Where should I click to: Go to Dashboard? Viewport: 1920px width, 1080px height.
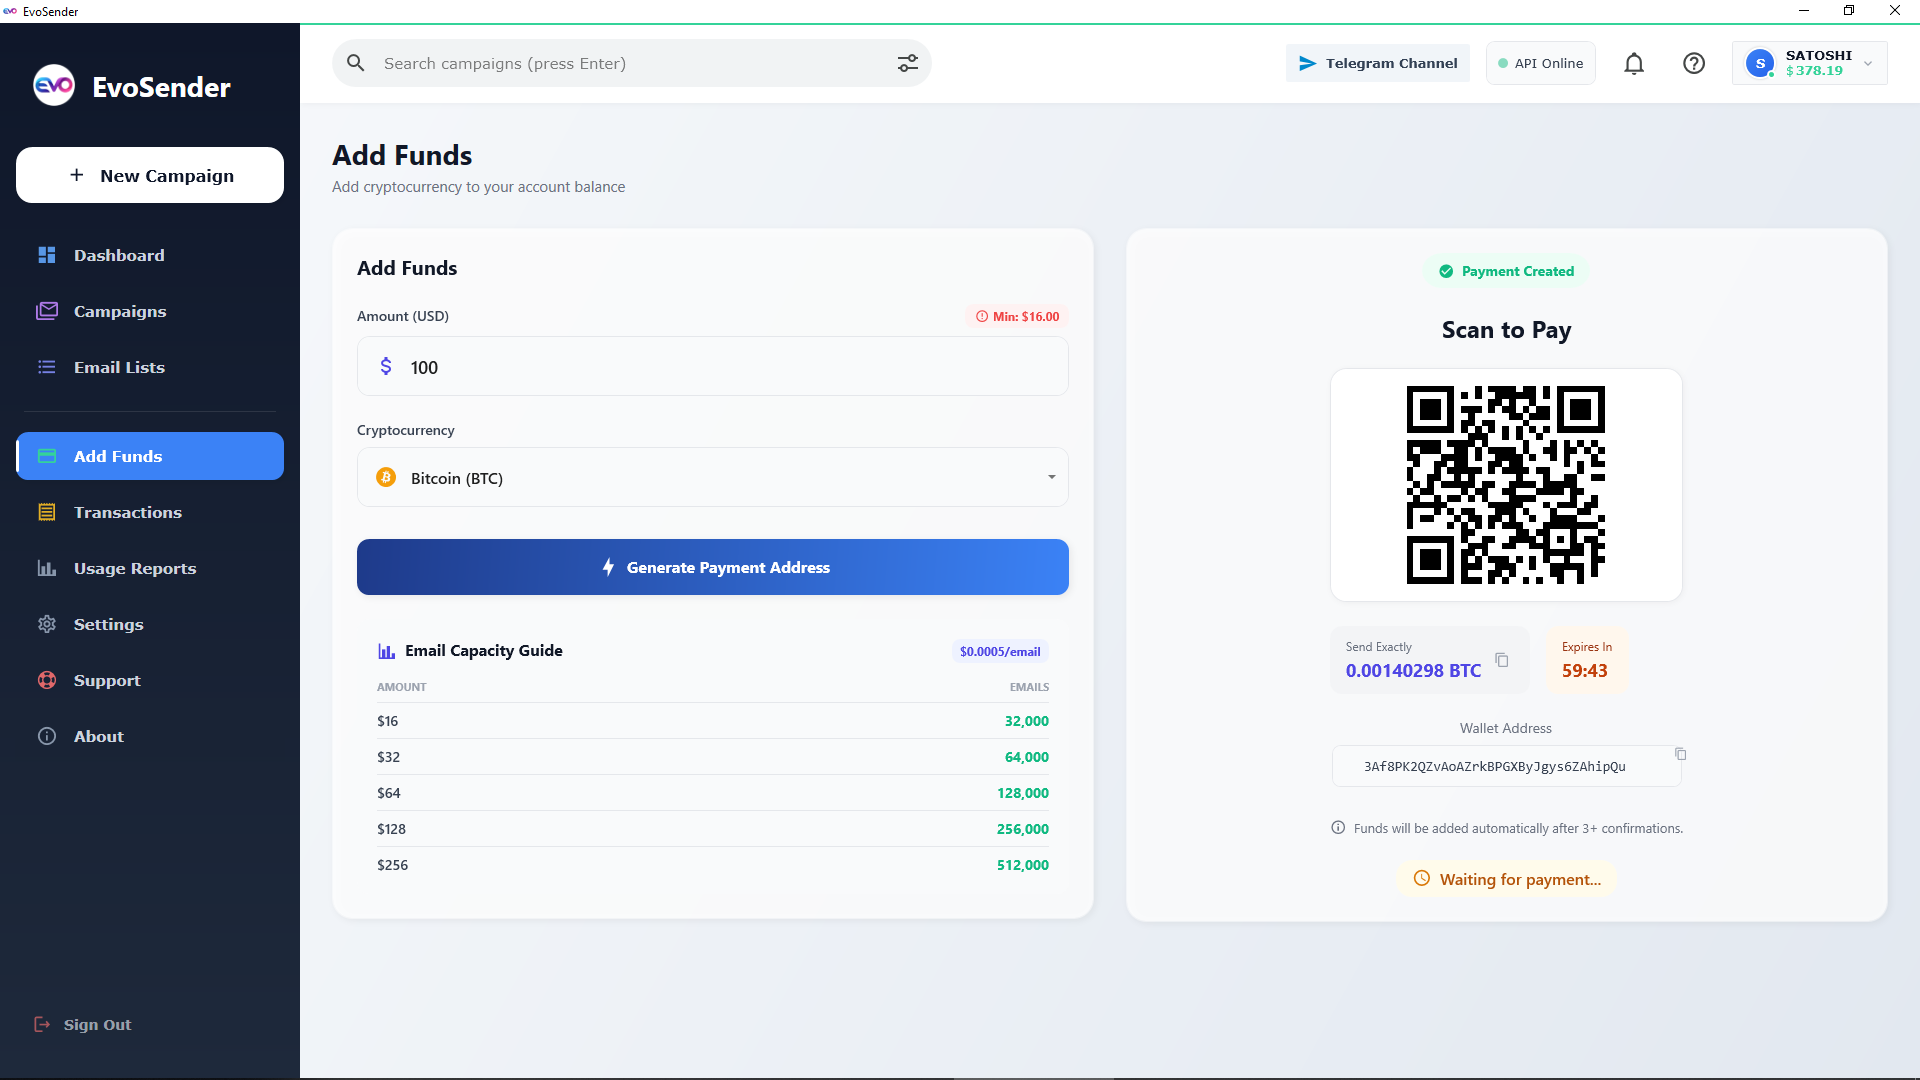pyautogui.click(x=150, y=255)
